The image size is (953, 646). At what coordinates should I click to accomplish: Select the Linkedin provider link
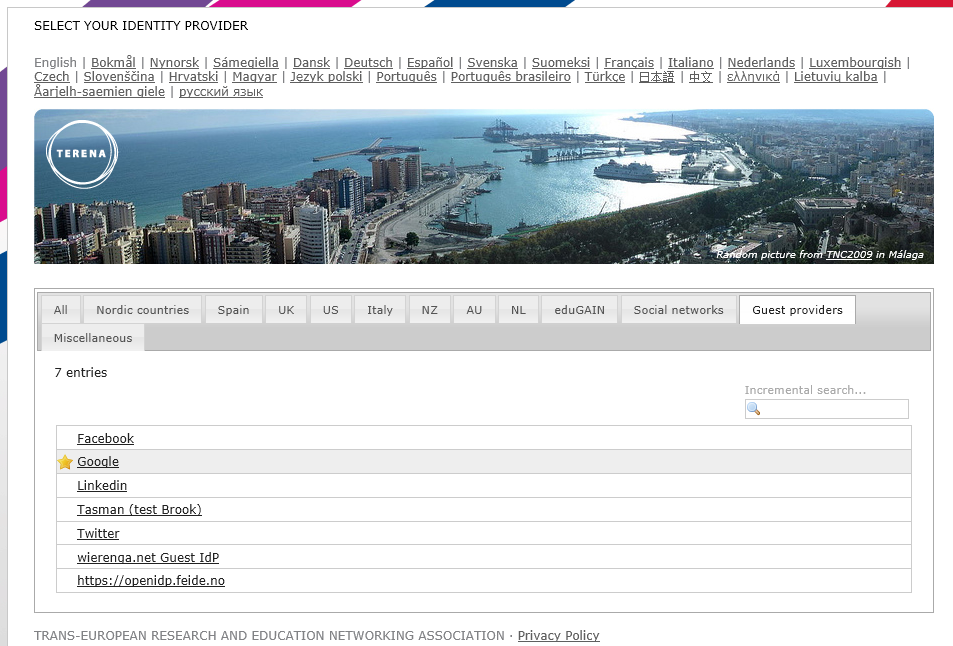(x=102, y=486)
